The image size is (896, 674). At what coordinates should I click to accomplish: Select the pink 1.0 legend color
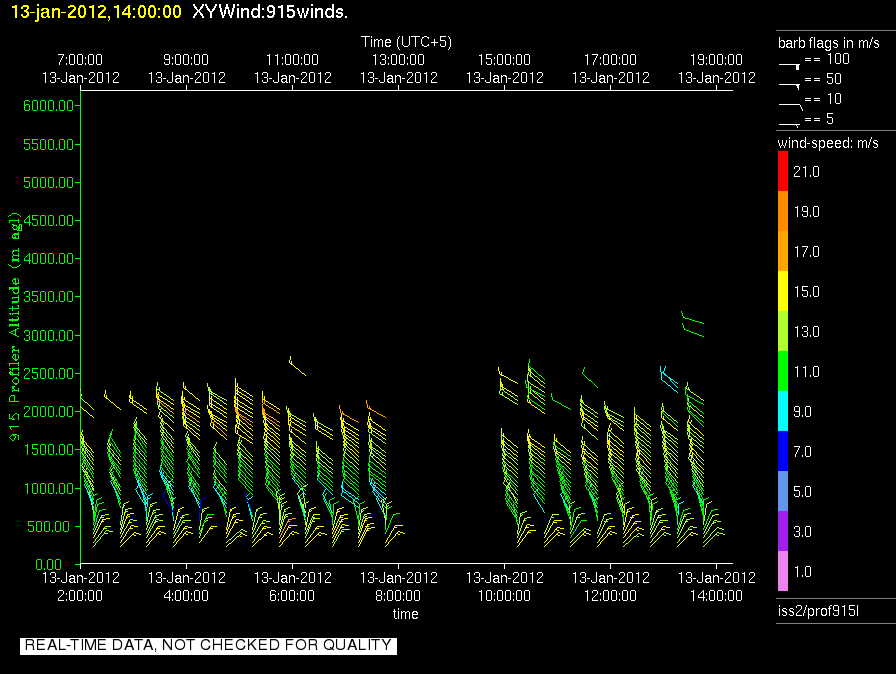pos(783,571)
